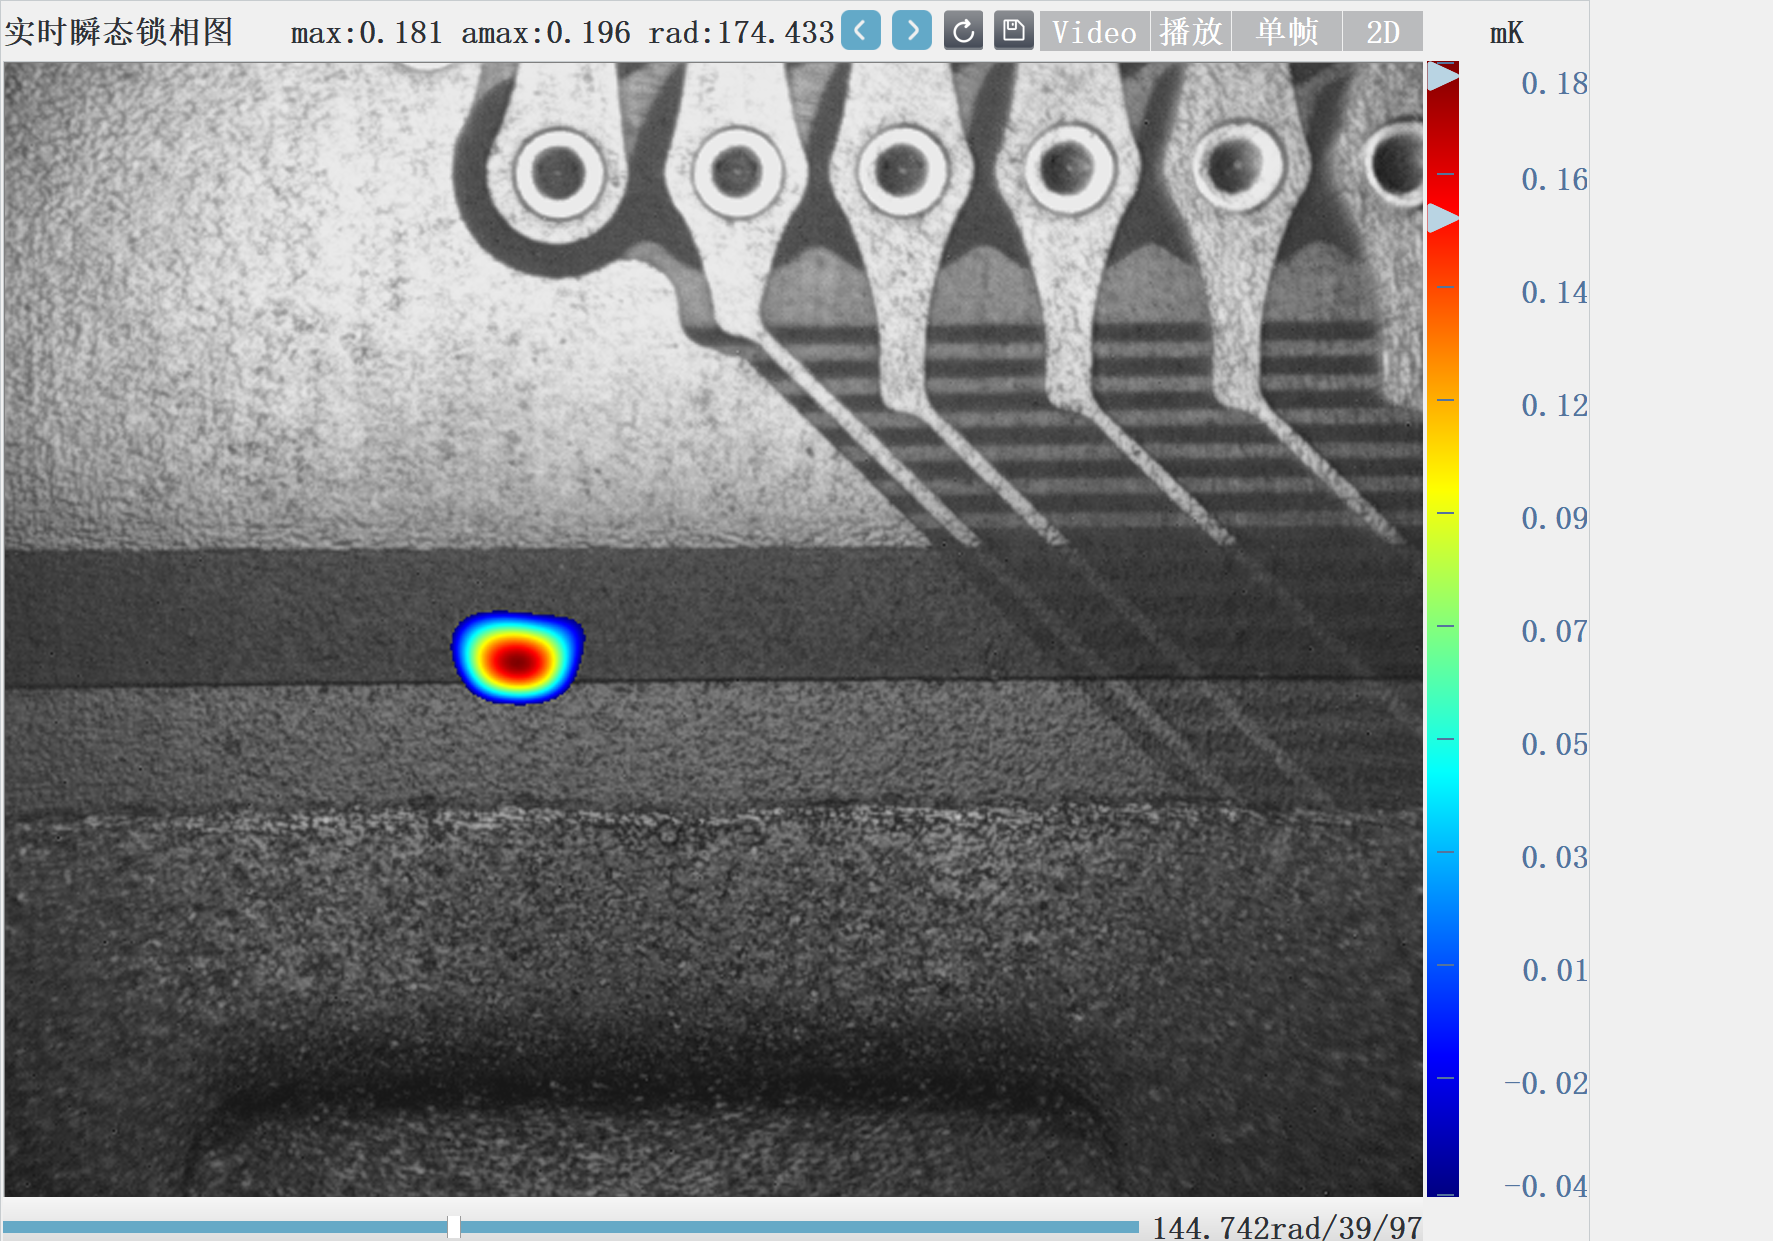Select the lower colorbar range marker near 0.16
The height and width of the screenshot is (1241, 1773).
coord(1442,218)
